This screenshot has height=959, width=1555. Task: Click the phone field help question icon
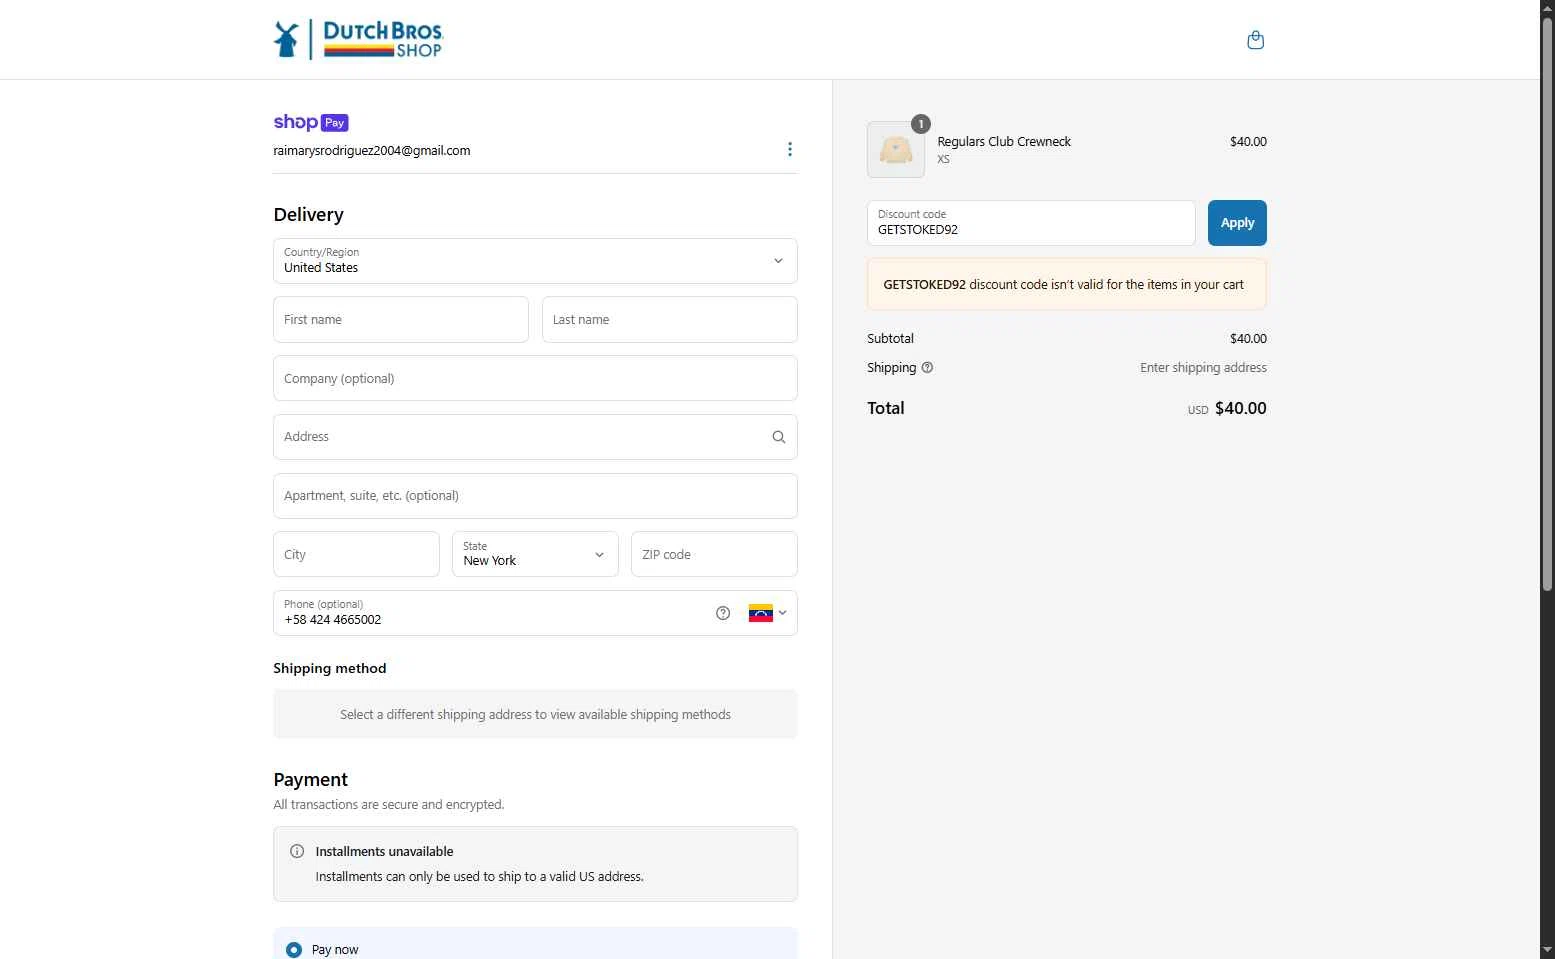pos(723,613)
